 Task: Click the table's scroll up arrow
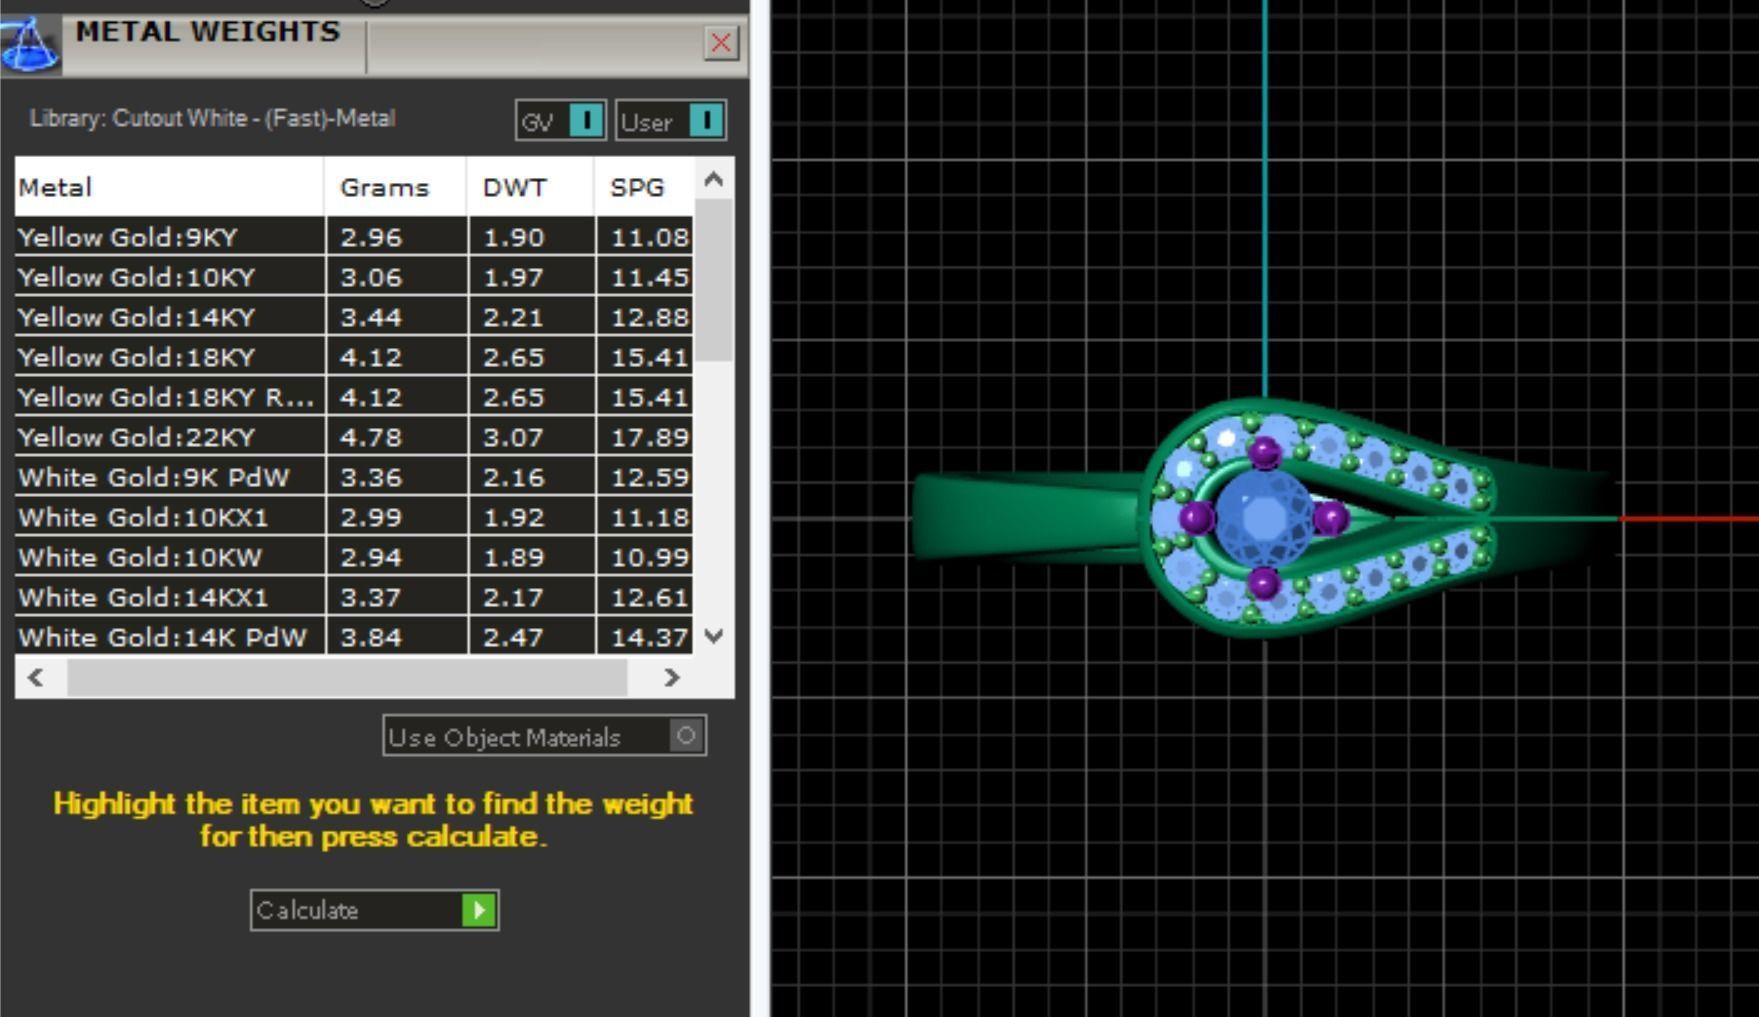click(713, 180)
